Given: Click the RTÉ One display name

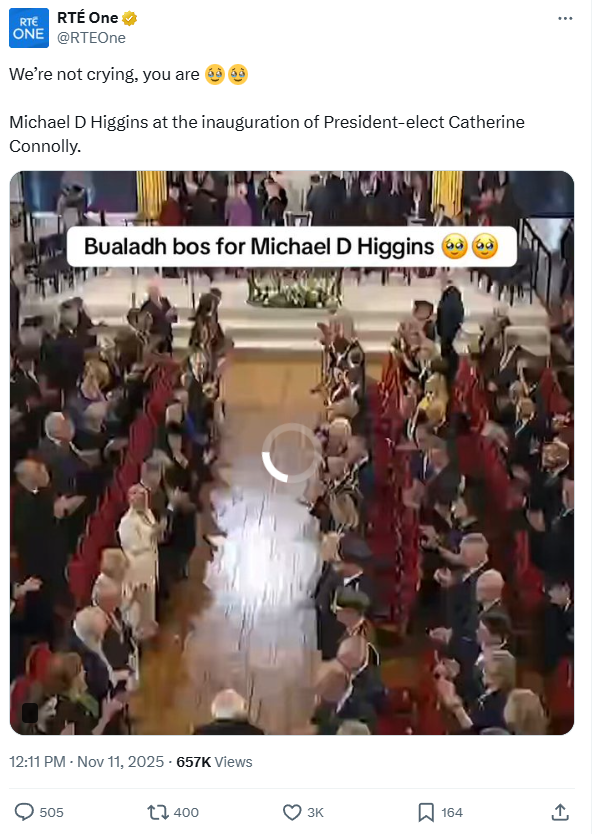Looking at the screenshot, I should [88, 18].
